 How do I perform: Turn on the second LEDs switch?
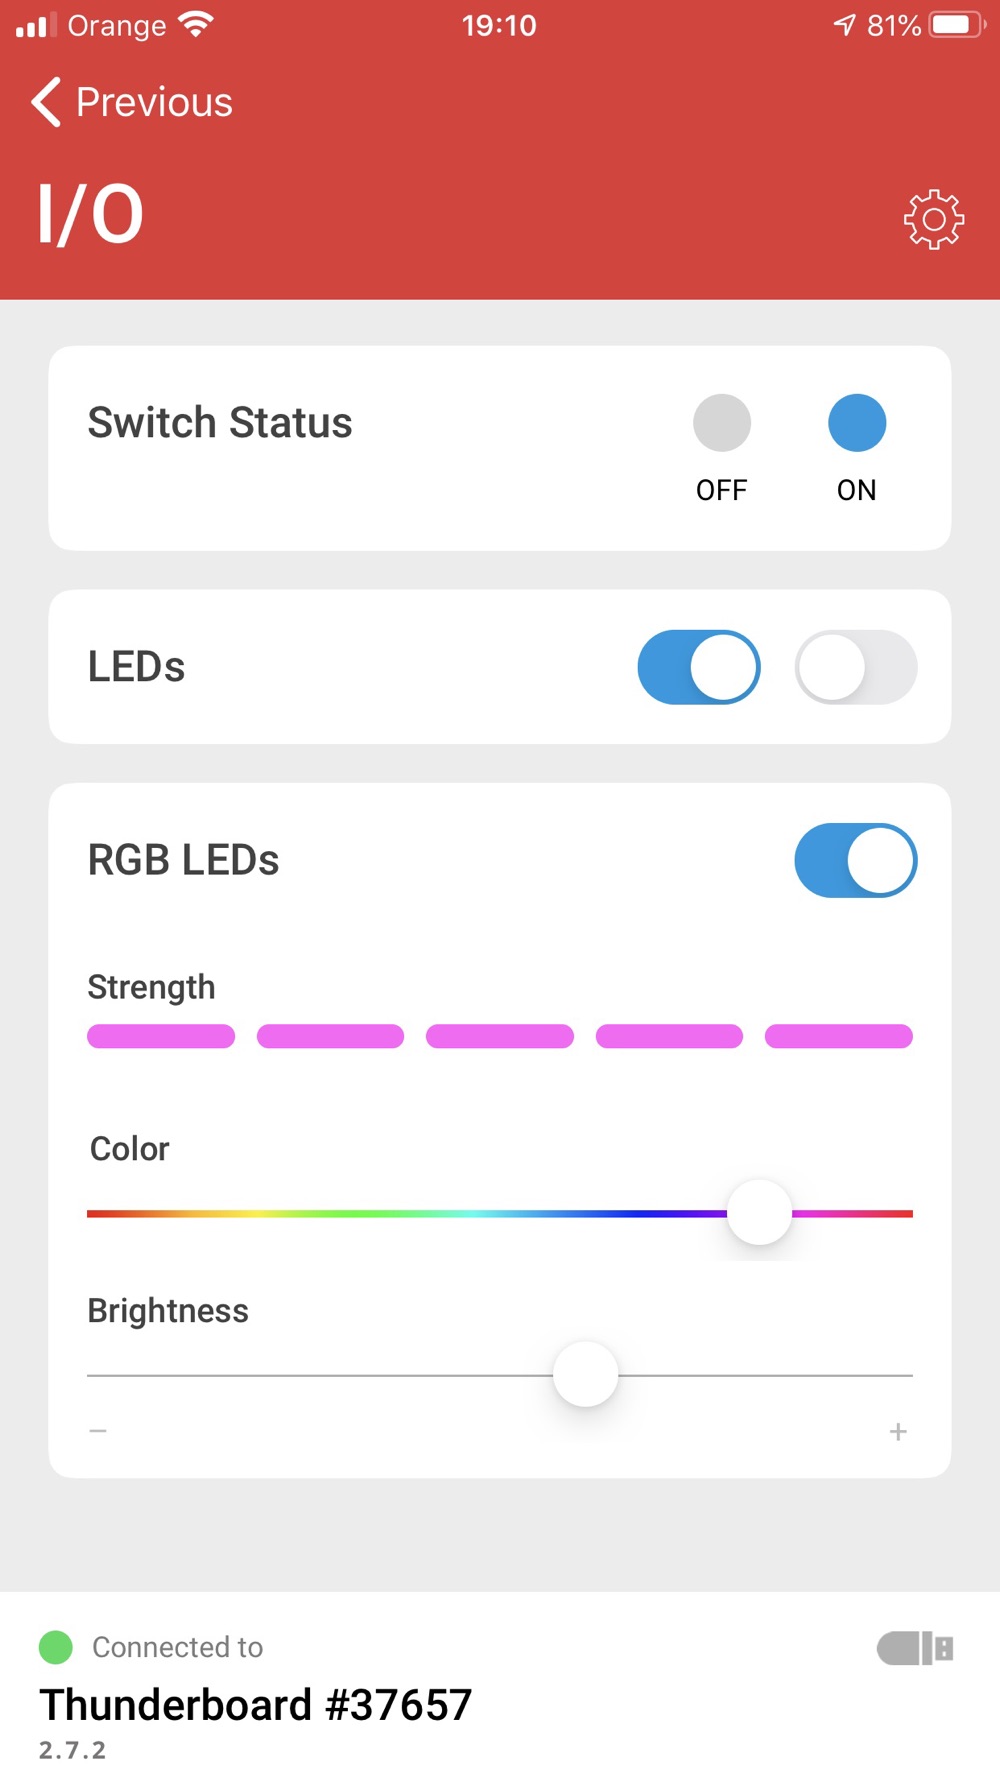pos(856,667)
